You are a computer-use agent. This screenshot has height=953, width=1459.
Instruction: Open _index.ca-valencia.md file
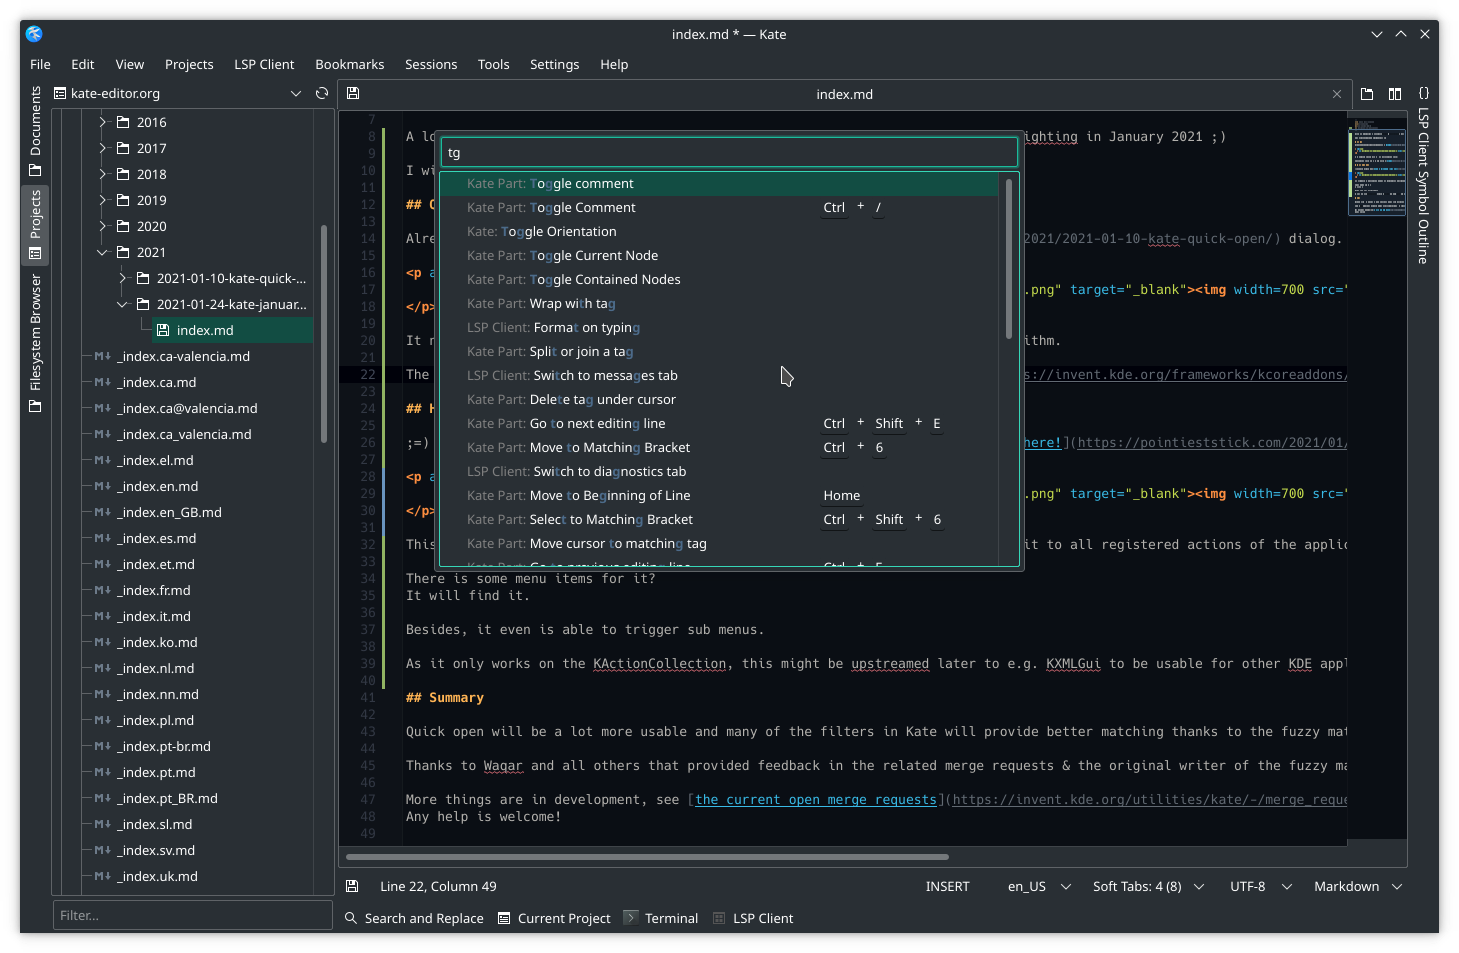(x=183, y=356)
